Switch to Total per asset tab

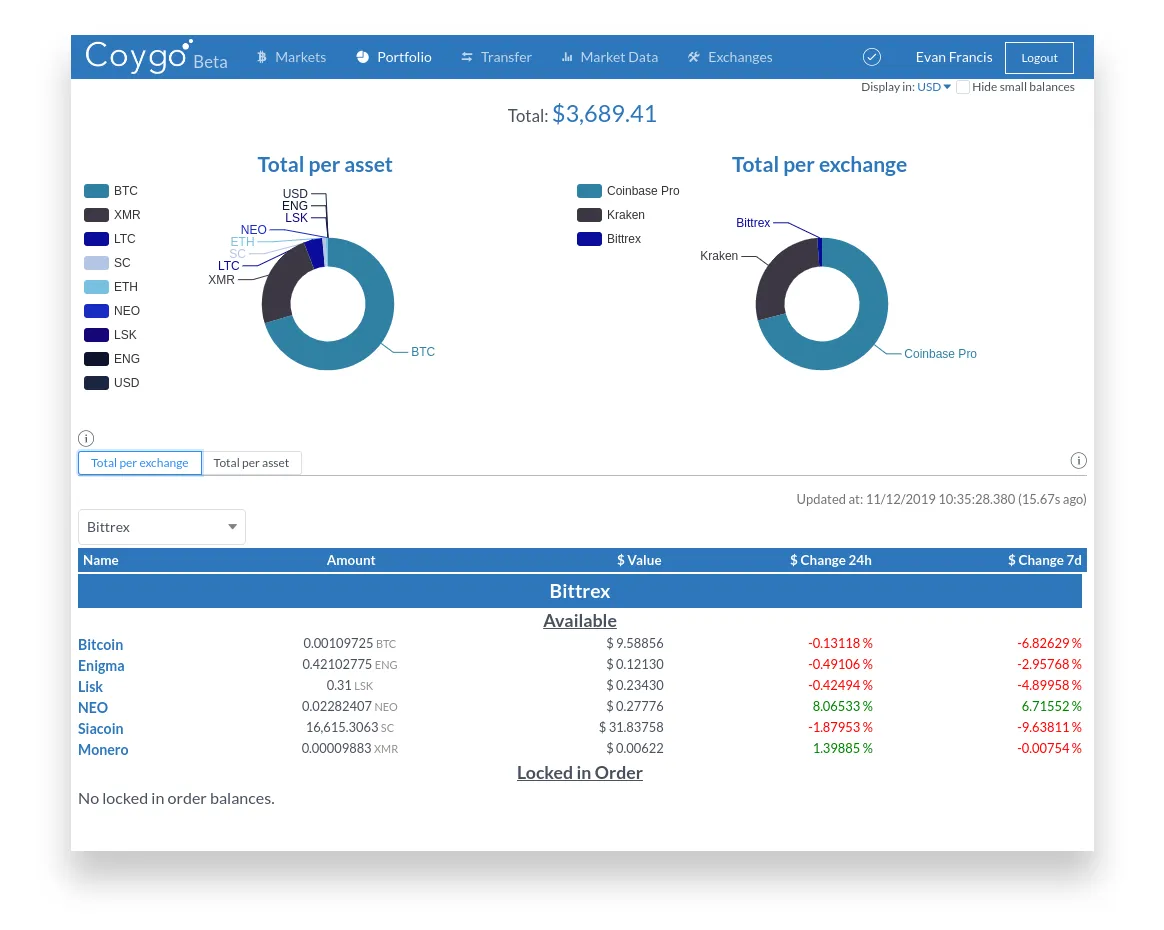tap(251, 463)
